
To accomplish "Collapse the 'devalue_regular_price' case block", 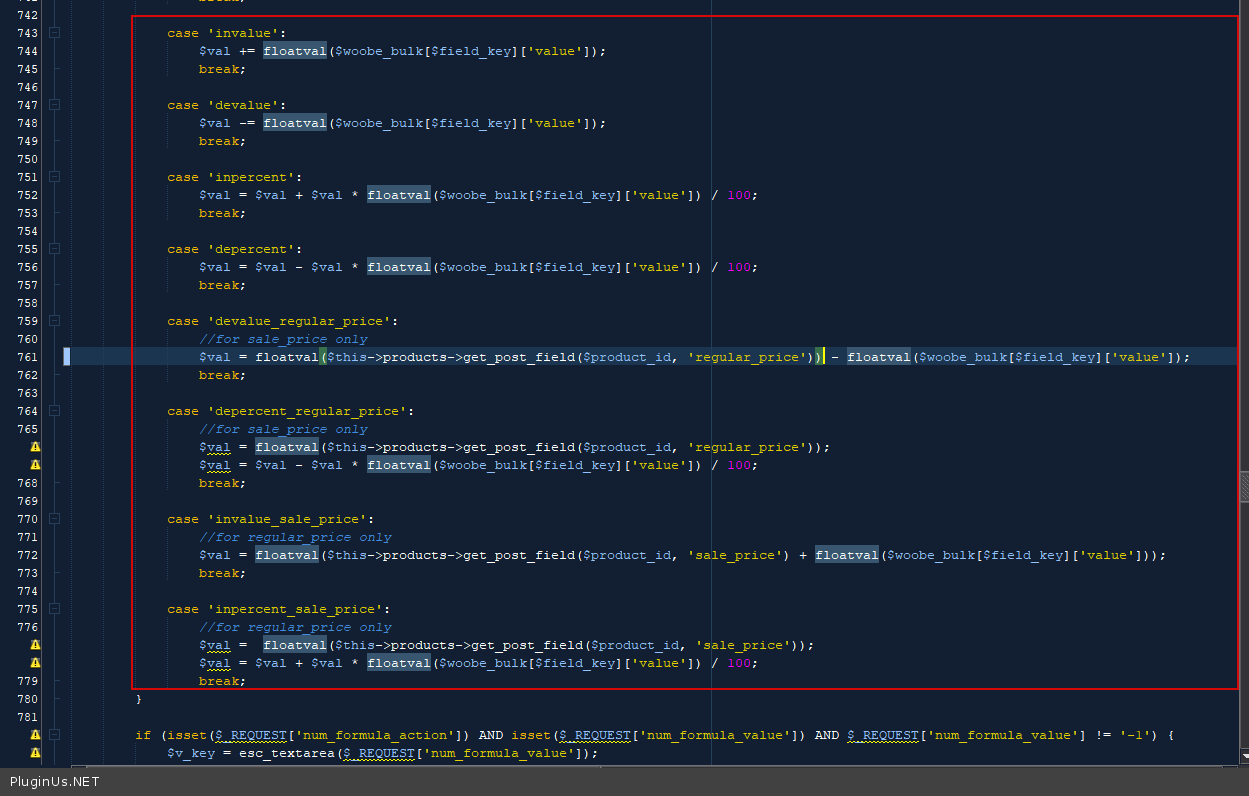I will point(54,321).
